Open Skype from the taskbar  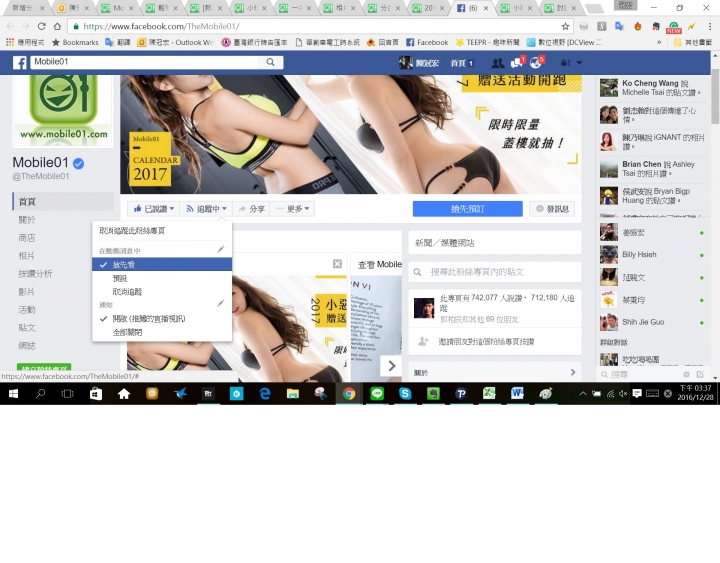405,394
